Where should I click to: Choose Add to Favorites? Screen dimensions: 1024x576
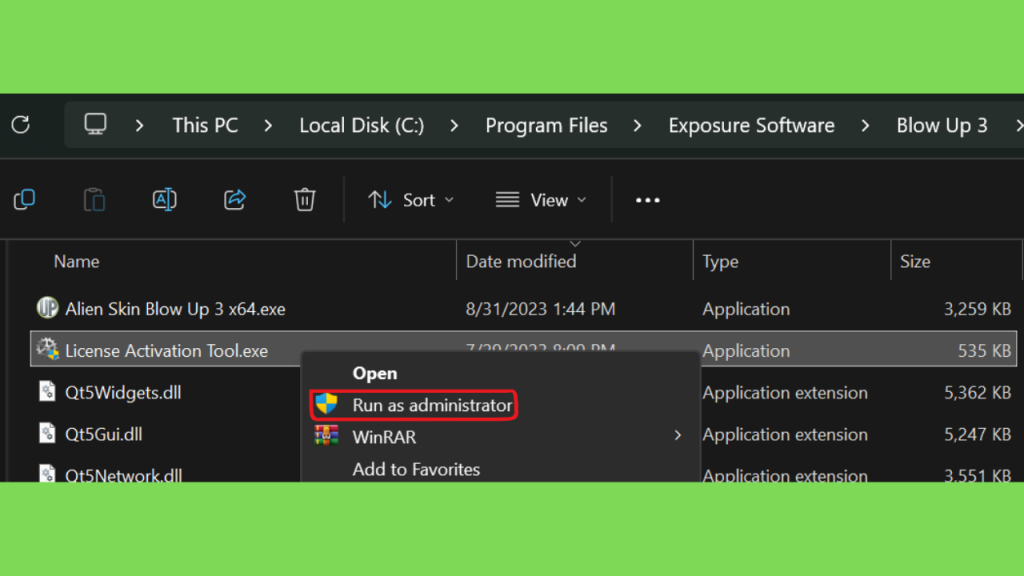pos(416,469)
